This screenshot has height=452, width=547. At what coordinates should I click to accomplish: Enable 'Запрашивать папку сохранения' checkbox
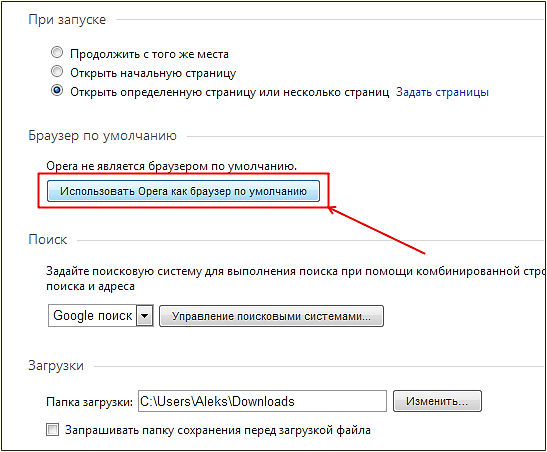(53, 429)
